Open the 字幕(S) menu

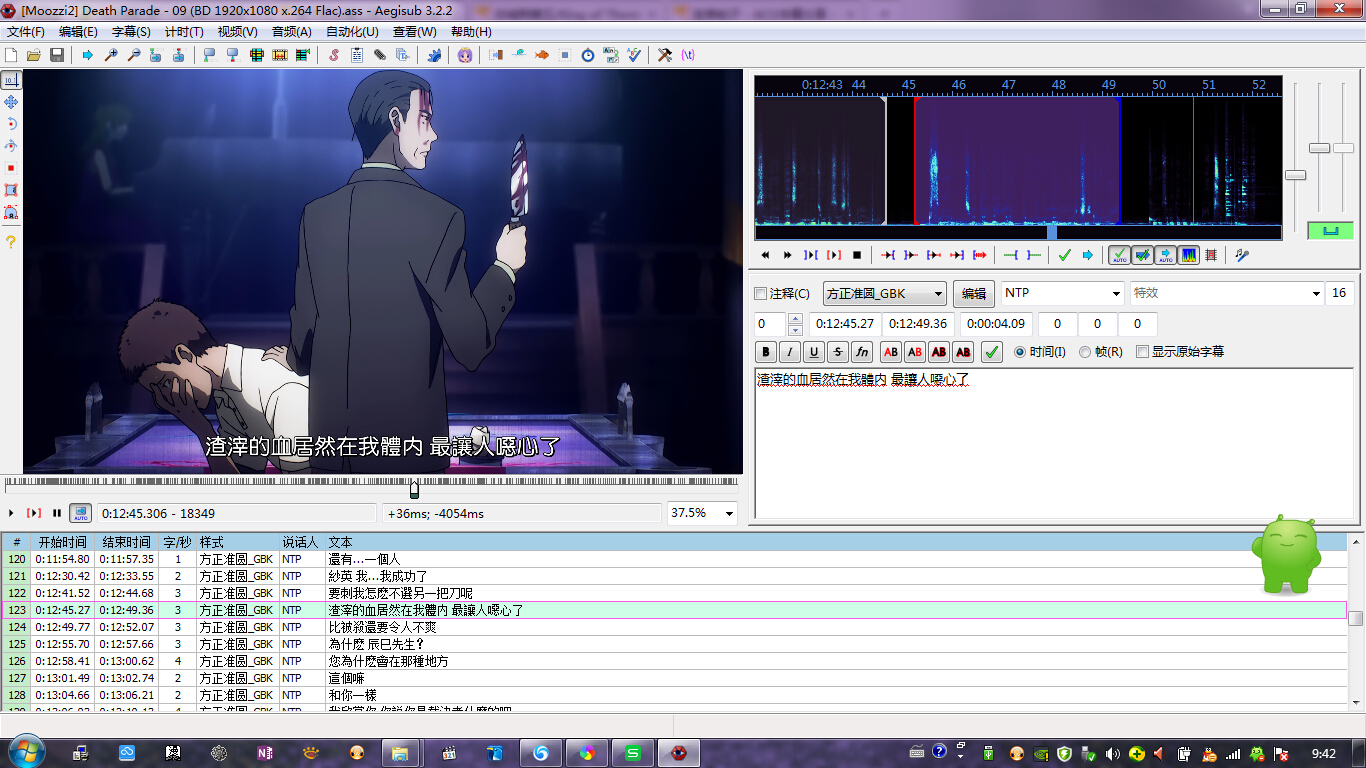[131, 32]
